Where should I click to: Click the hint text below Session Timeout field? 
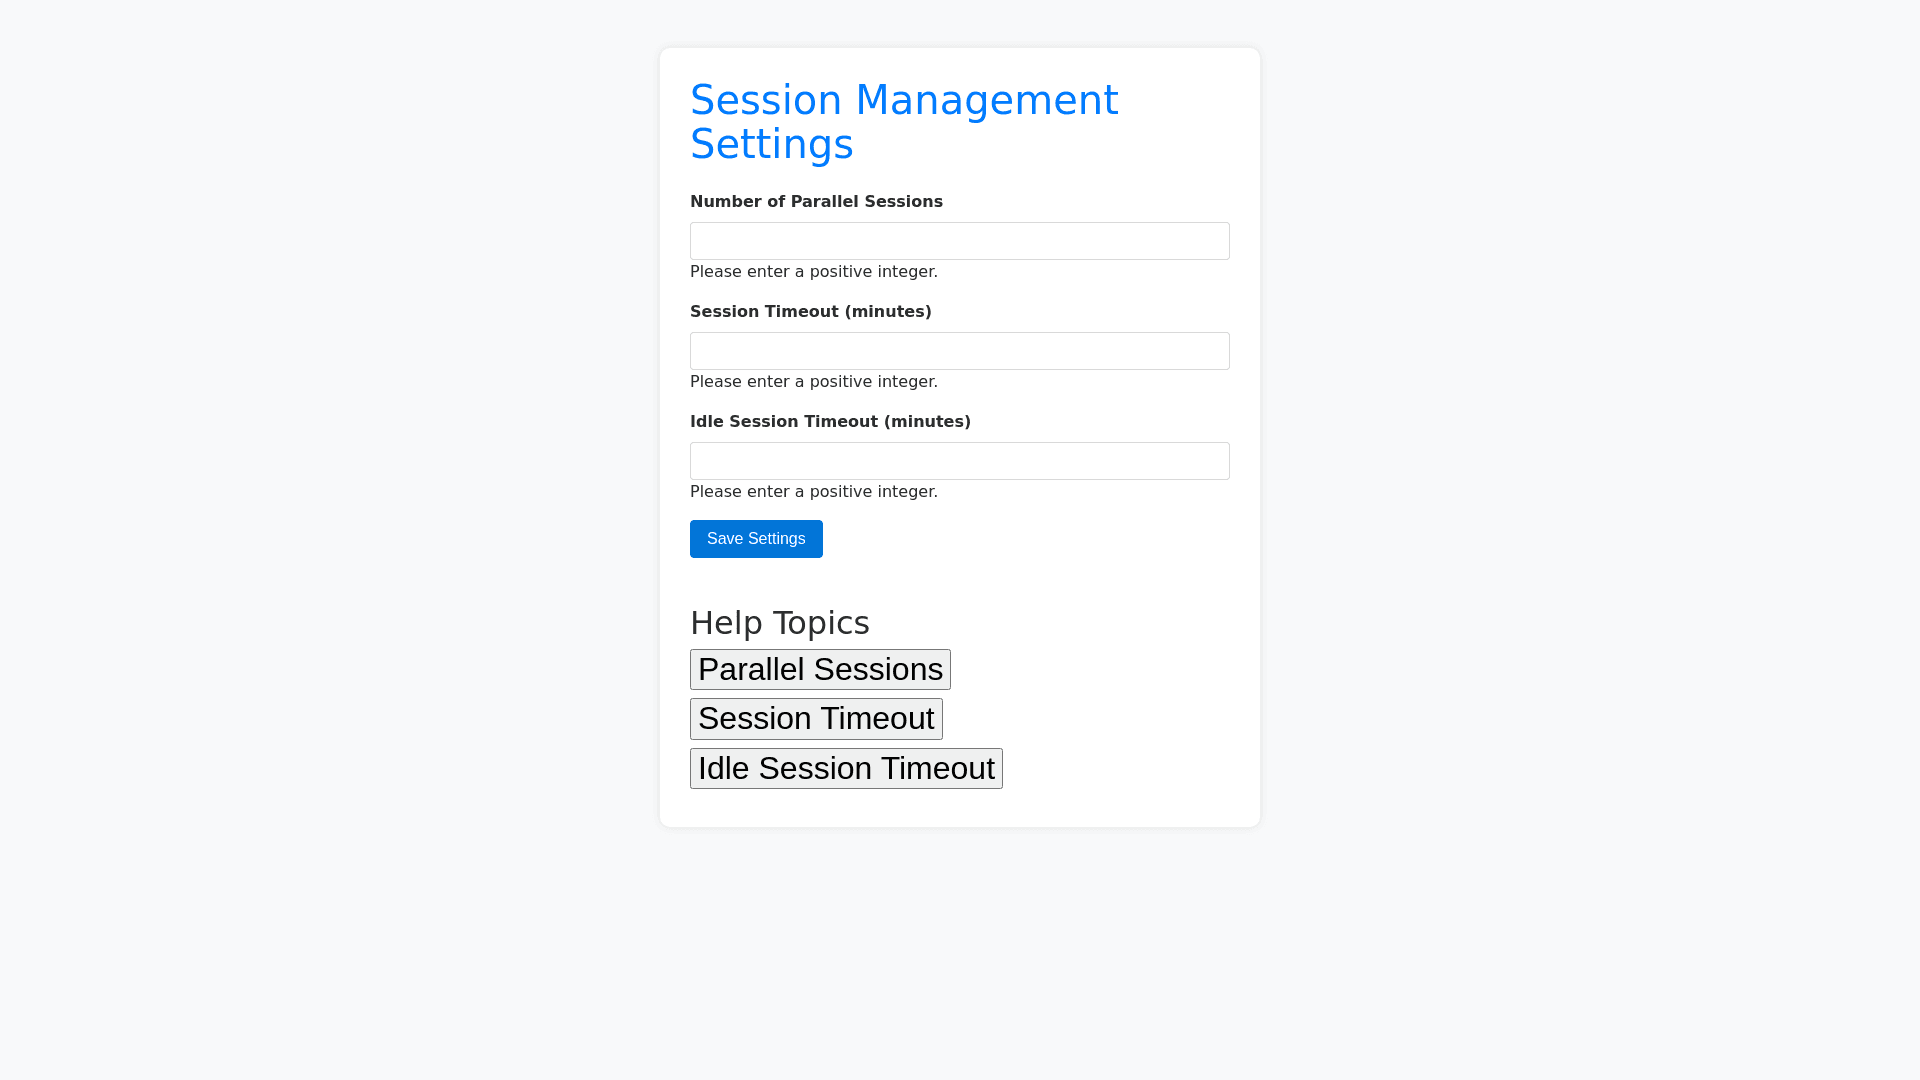[x=814, y=382]
